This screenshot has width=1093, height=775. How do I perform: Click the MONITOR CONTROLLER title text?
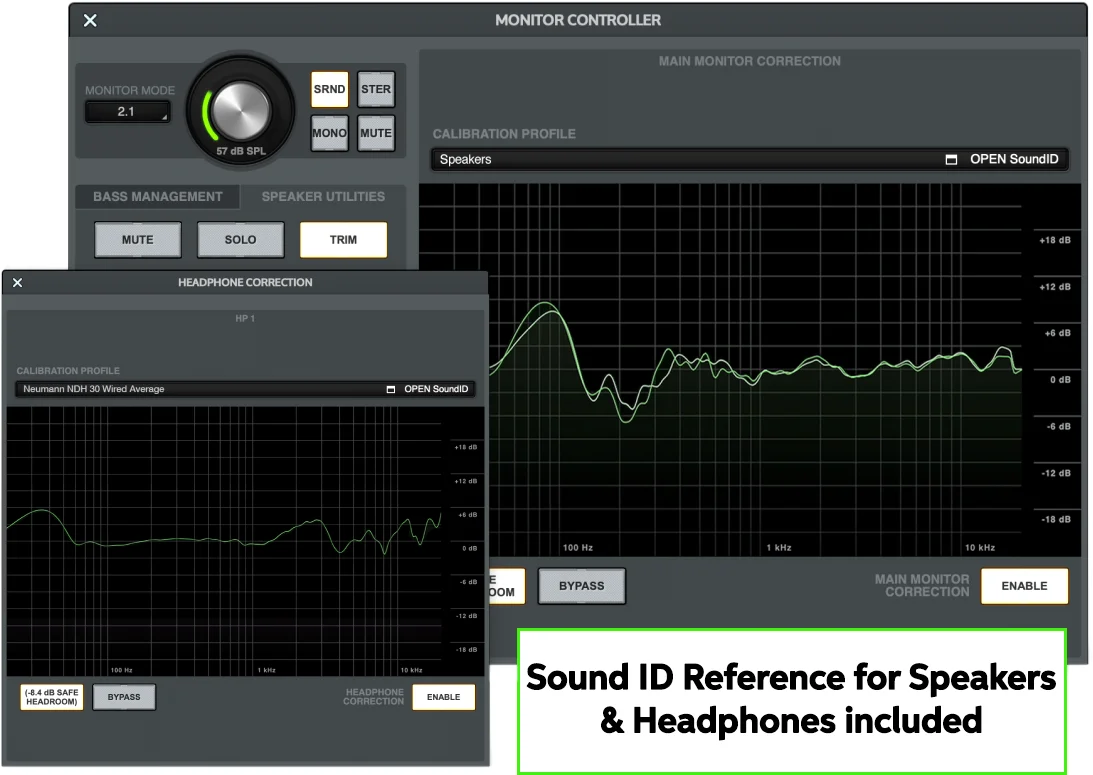[579, 20]
